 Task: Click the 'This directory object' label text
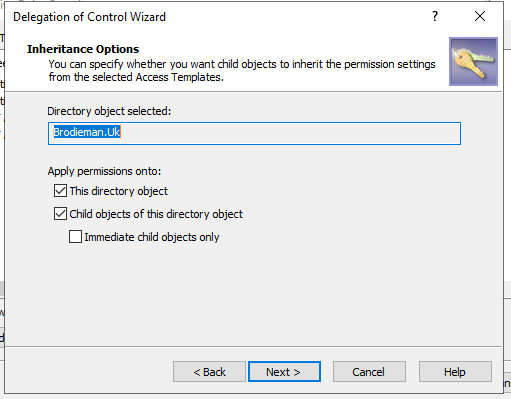point(119,191)
